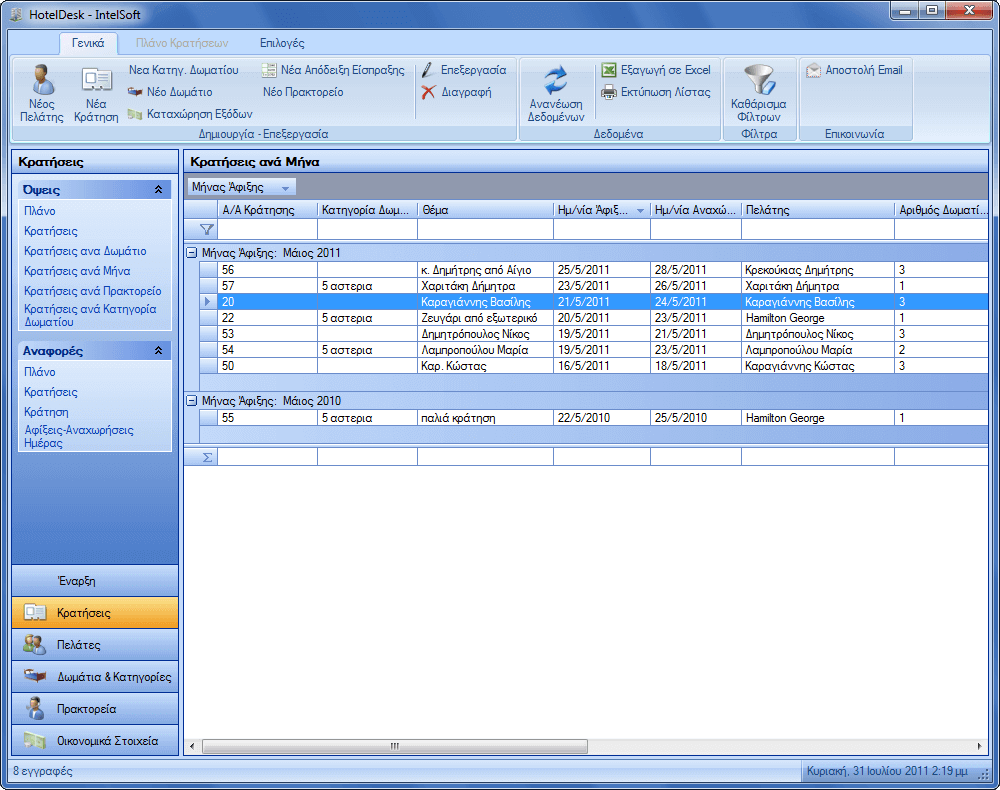Click the Νέος Πελάτης ribbon icon

(41, 80)
